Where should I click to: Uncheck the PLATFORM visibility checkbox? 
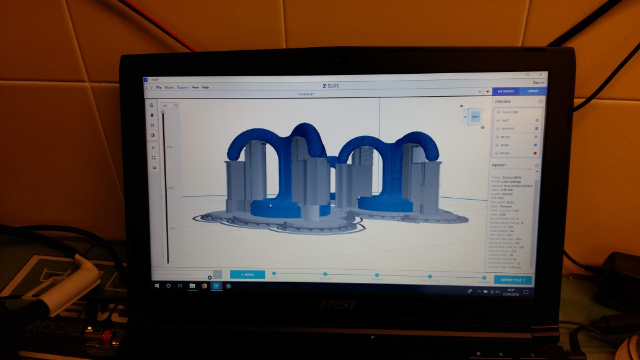click(x=498, y=112)
